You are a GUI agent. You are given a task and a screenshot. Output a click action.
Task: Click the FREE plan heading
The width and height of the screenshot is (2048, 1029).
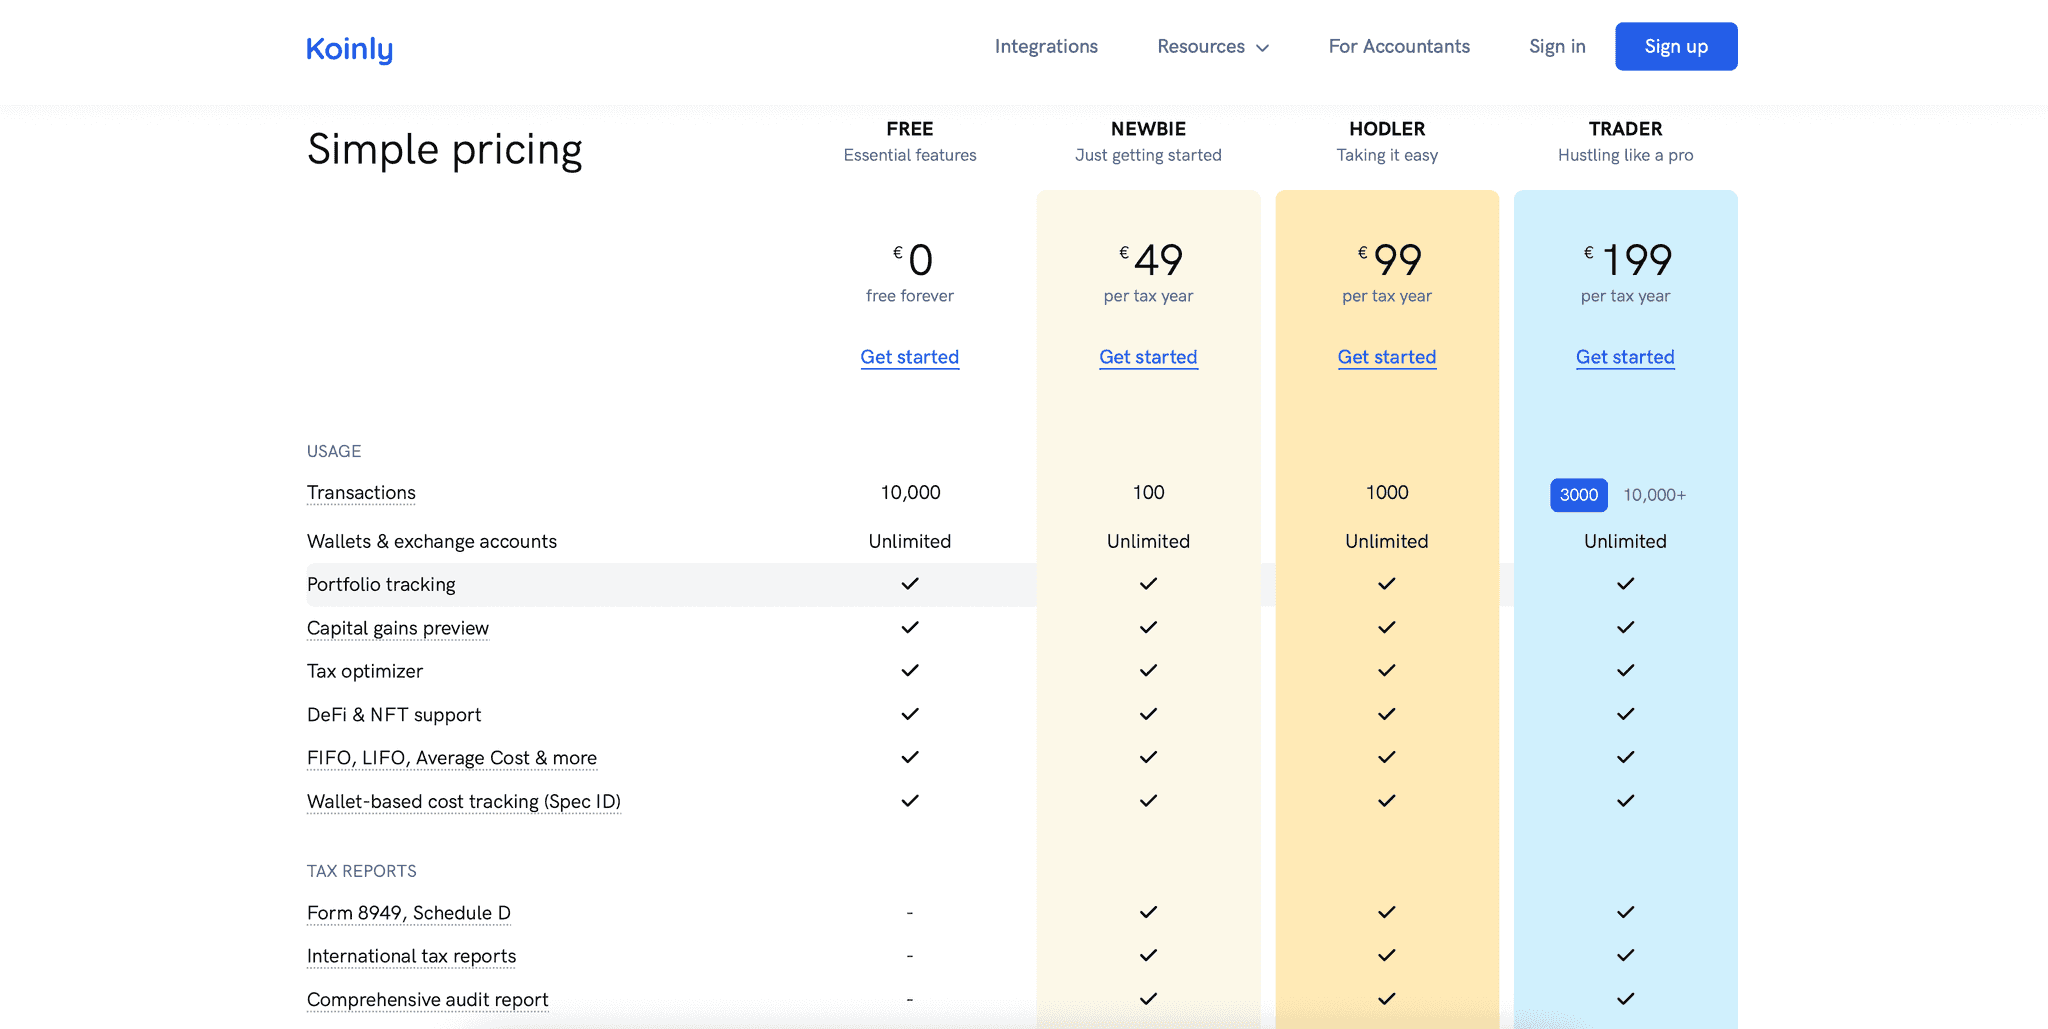click(910, 129)
